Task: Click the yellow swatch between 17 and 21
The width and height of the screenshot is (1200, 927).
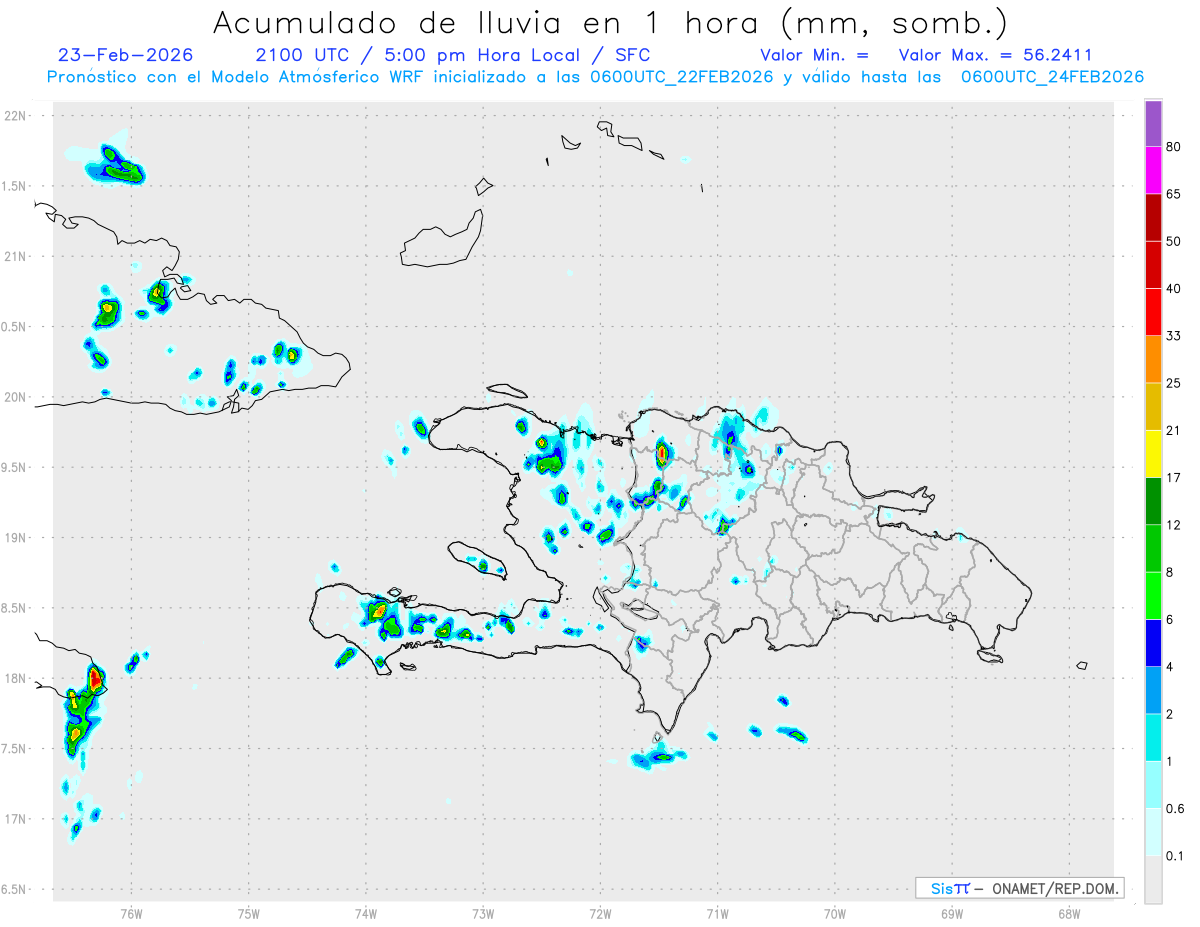Action: tap(1153, 454)
